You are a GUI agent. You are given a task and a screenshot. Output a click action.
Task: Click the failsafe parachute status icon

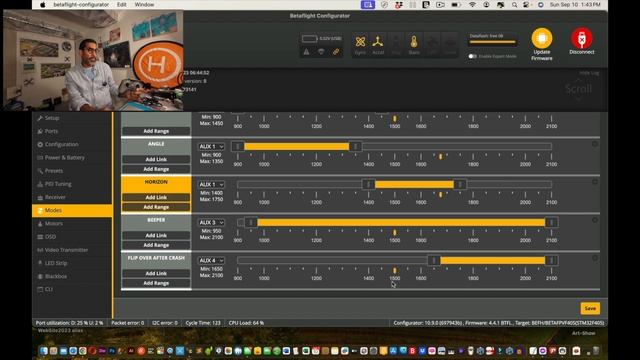pyautogui.click(x=321, y=52)
